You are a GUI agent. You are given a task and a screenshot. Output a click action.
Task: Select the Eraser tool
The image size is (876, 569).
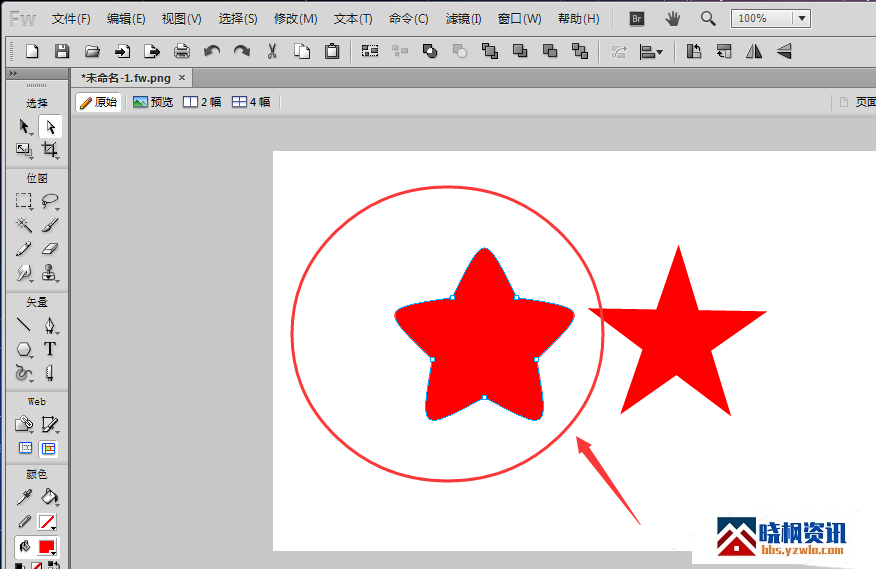(50, 249)
